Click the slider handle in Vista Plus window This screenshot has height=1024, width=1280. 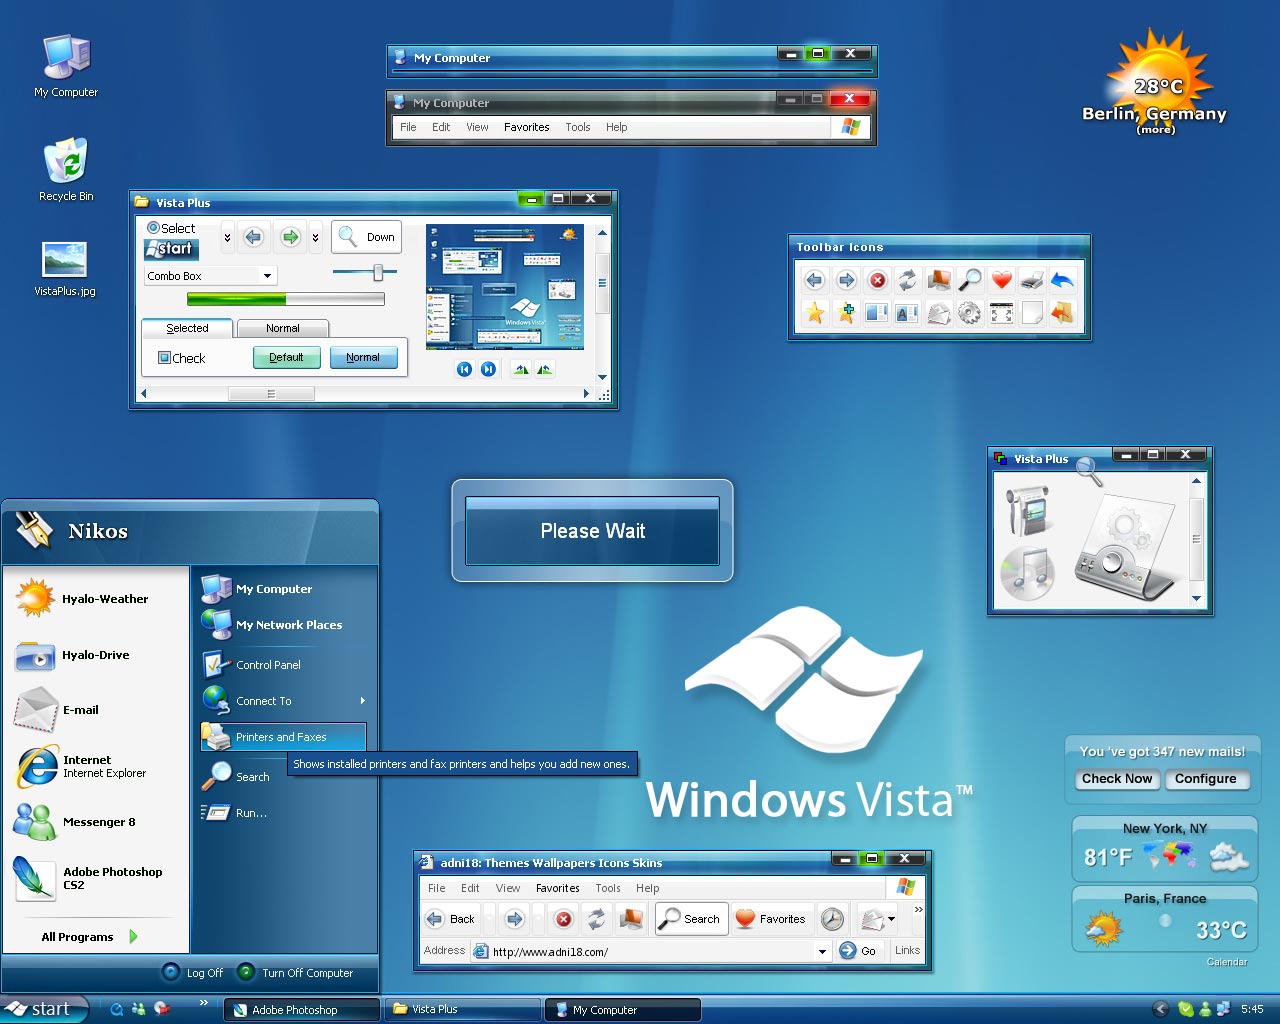point(378,272)
